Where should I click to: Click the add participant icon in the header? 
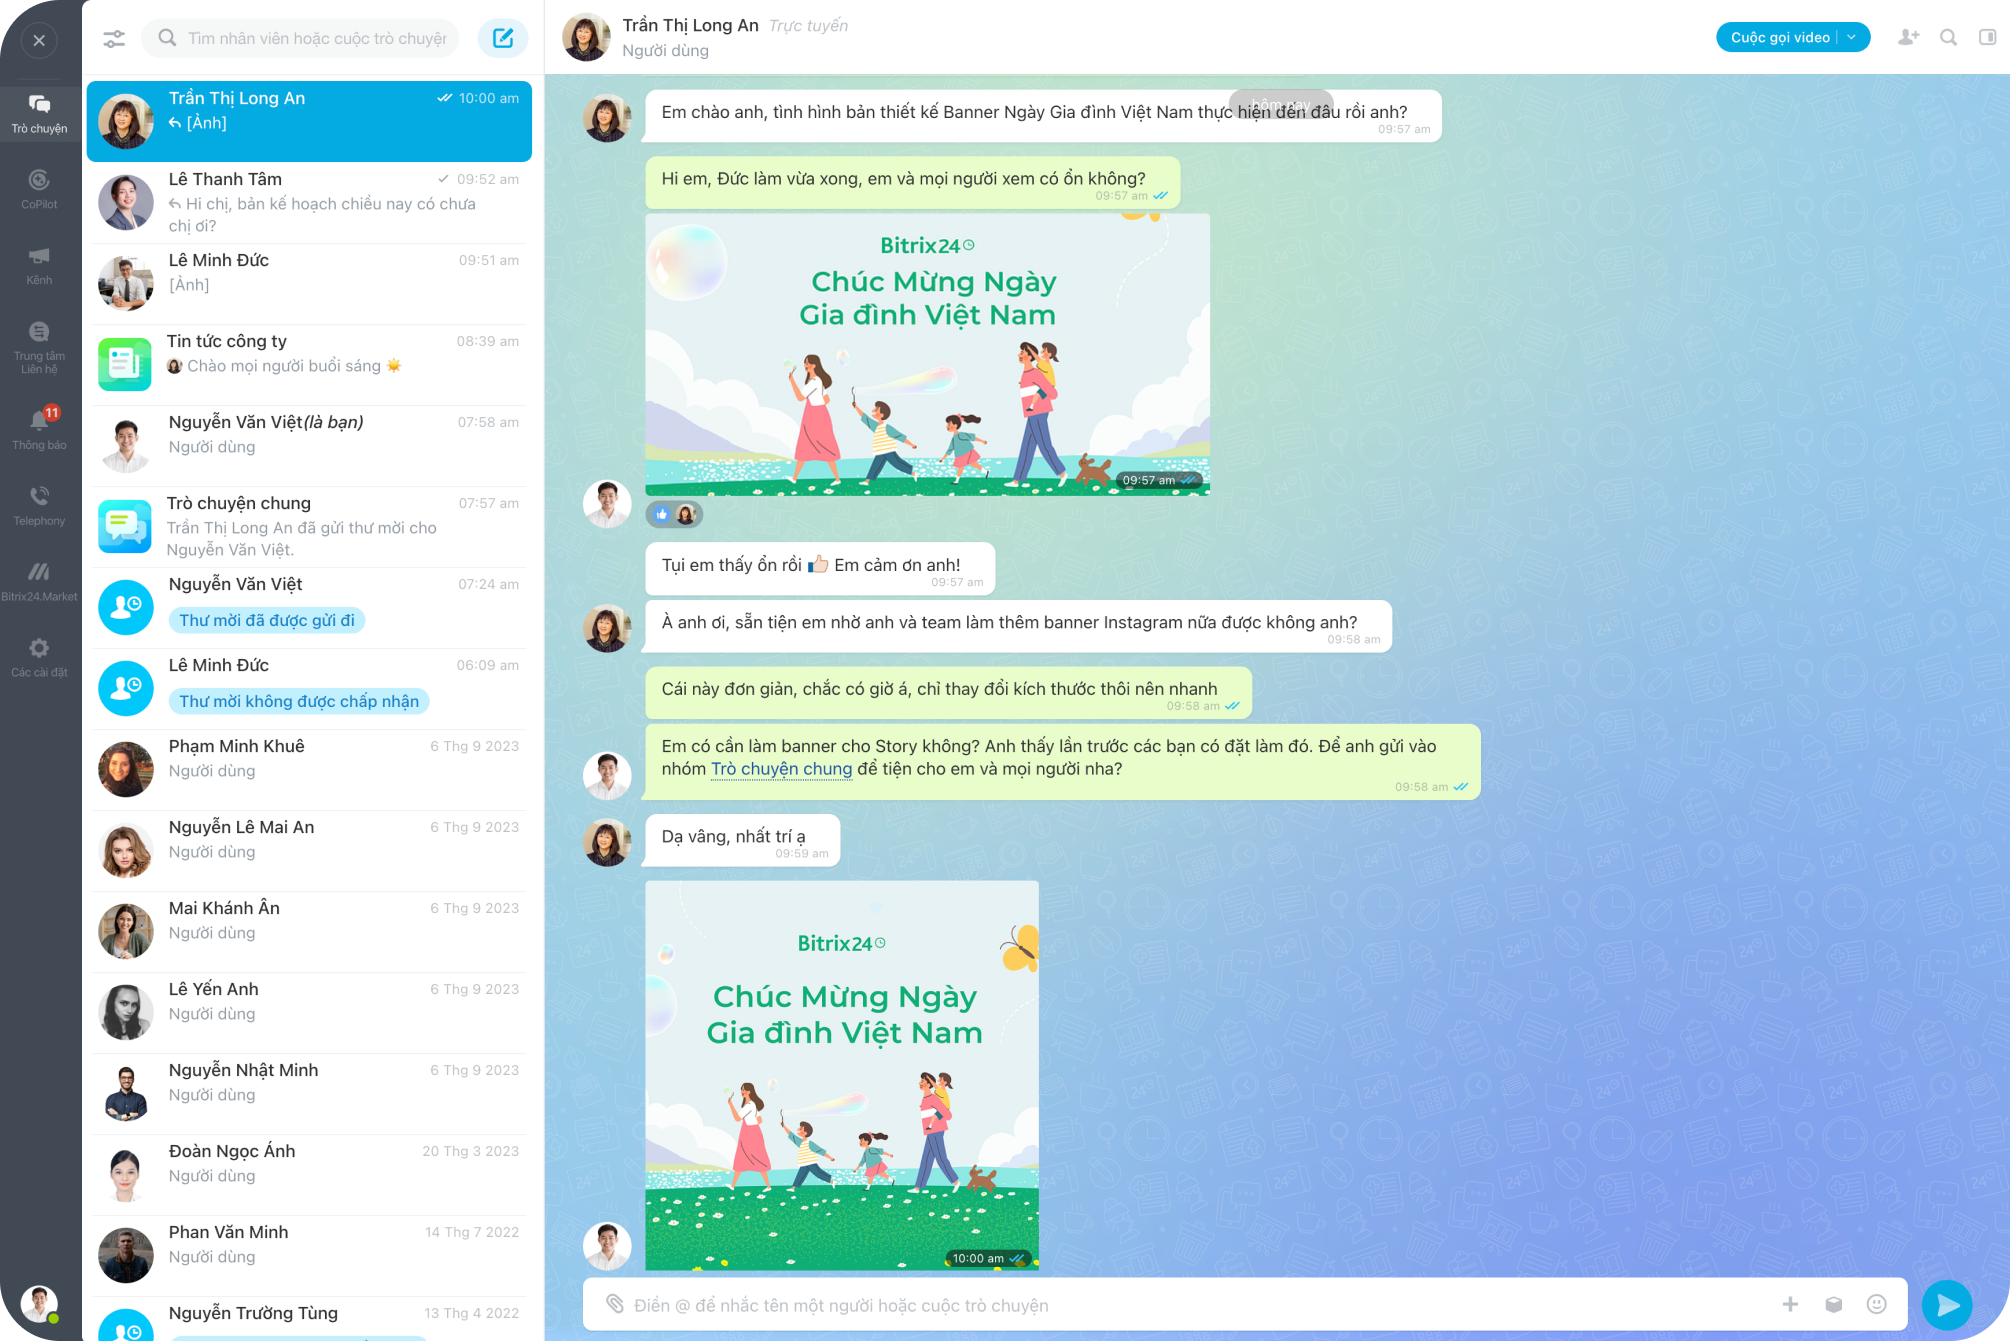click(1908, 38)
